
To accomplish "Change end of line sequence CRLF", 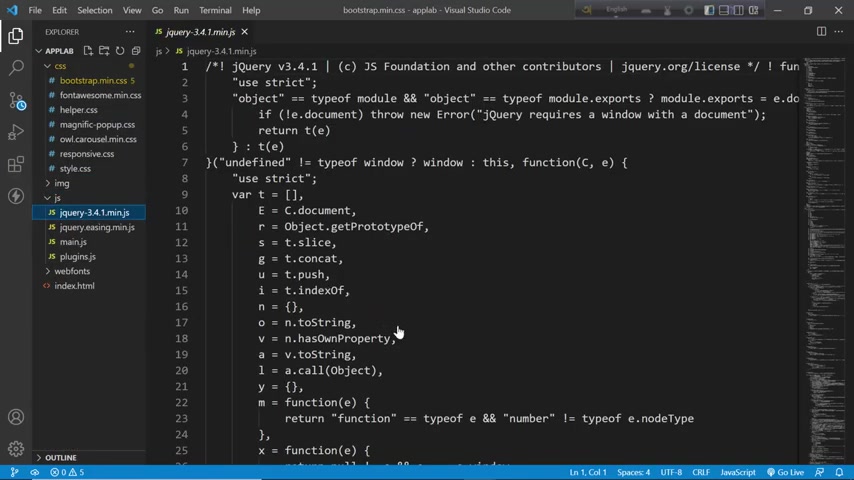I will point(701,472).
